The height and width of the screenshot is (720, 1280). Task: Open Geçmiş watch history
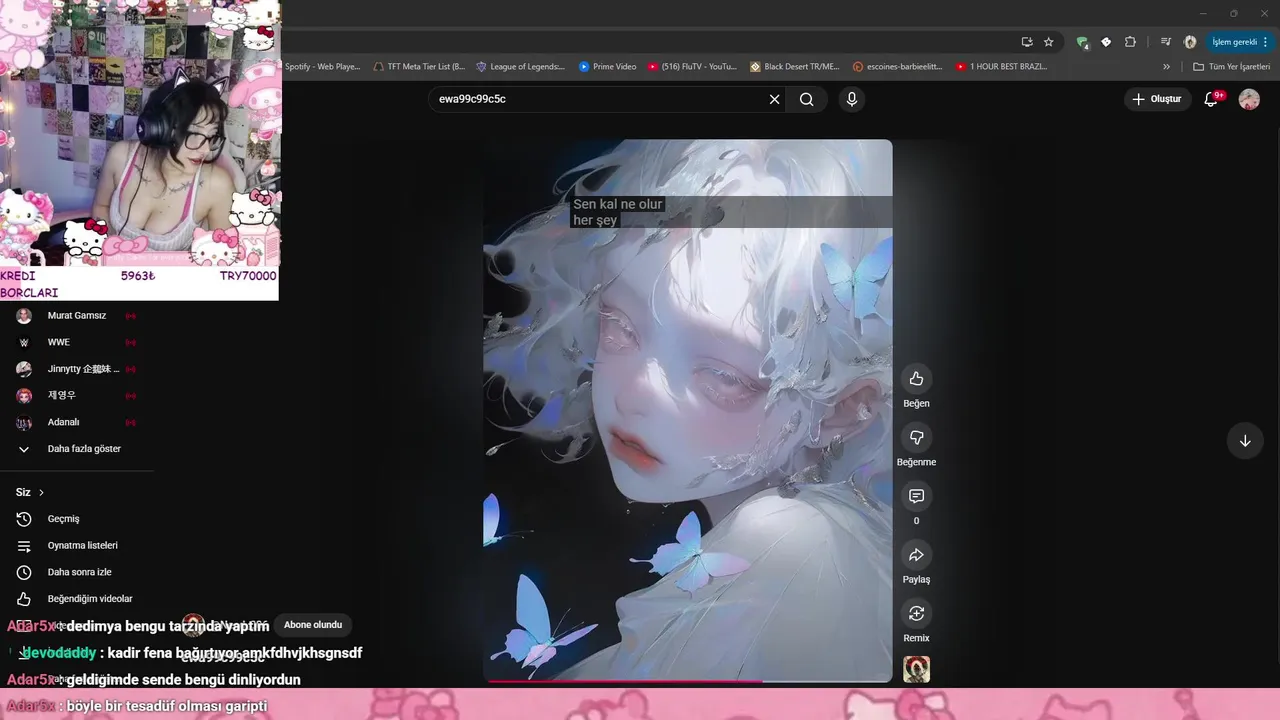[77, 519]
